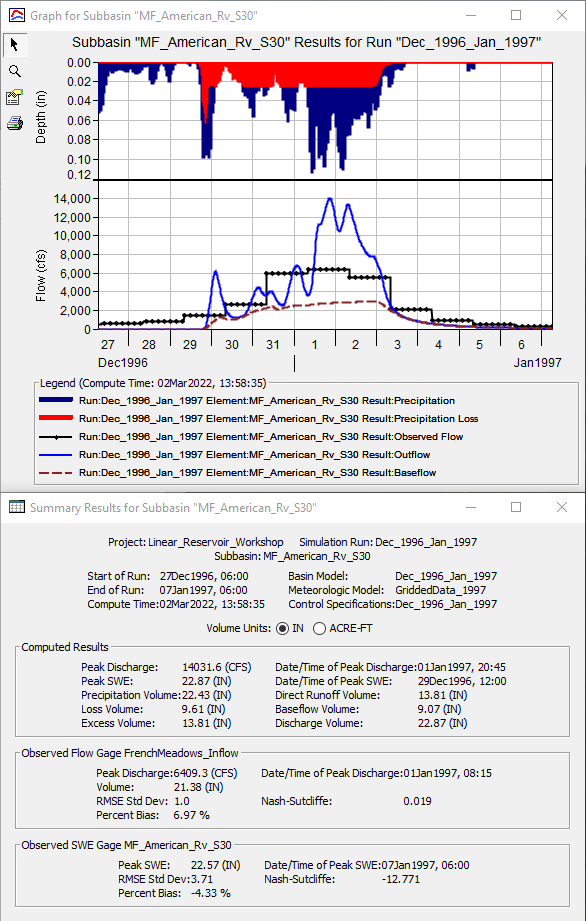Click the SWE RMSE Std Dev value 3.71
The height and width of the screenshot is (921, 586).
tap(202, 879)
